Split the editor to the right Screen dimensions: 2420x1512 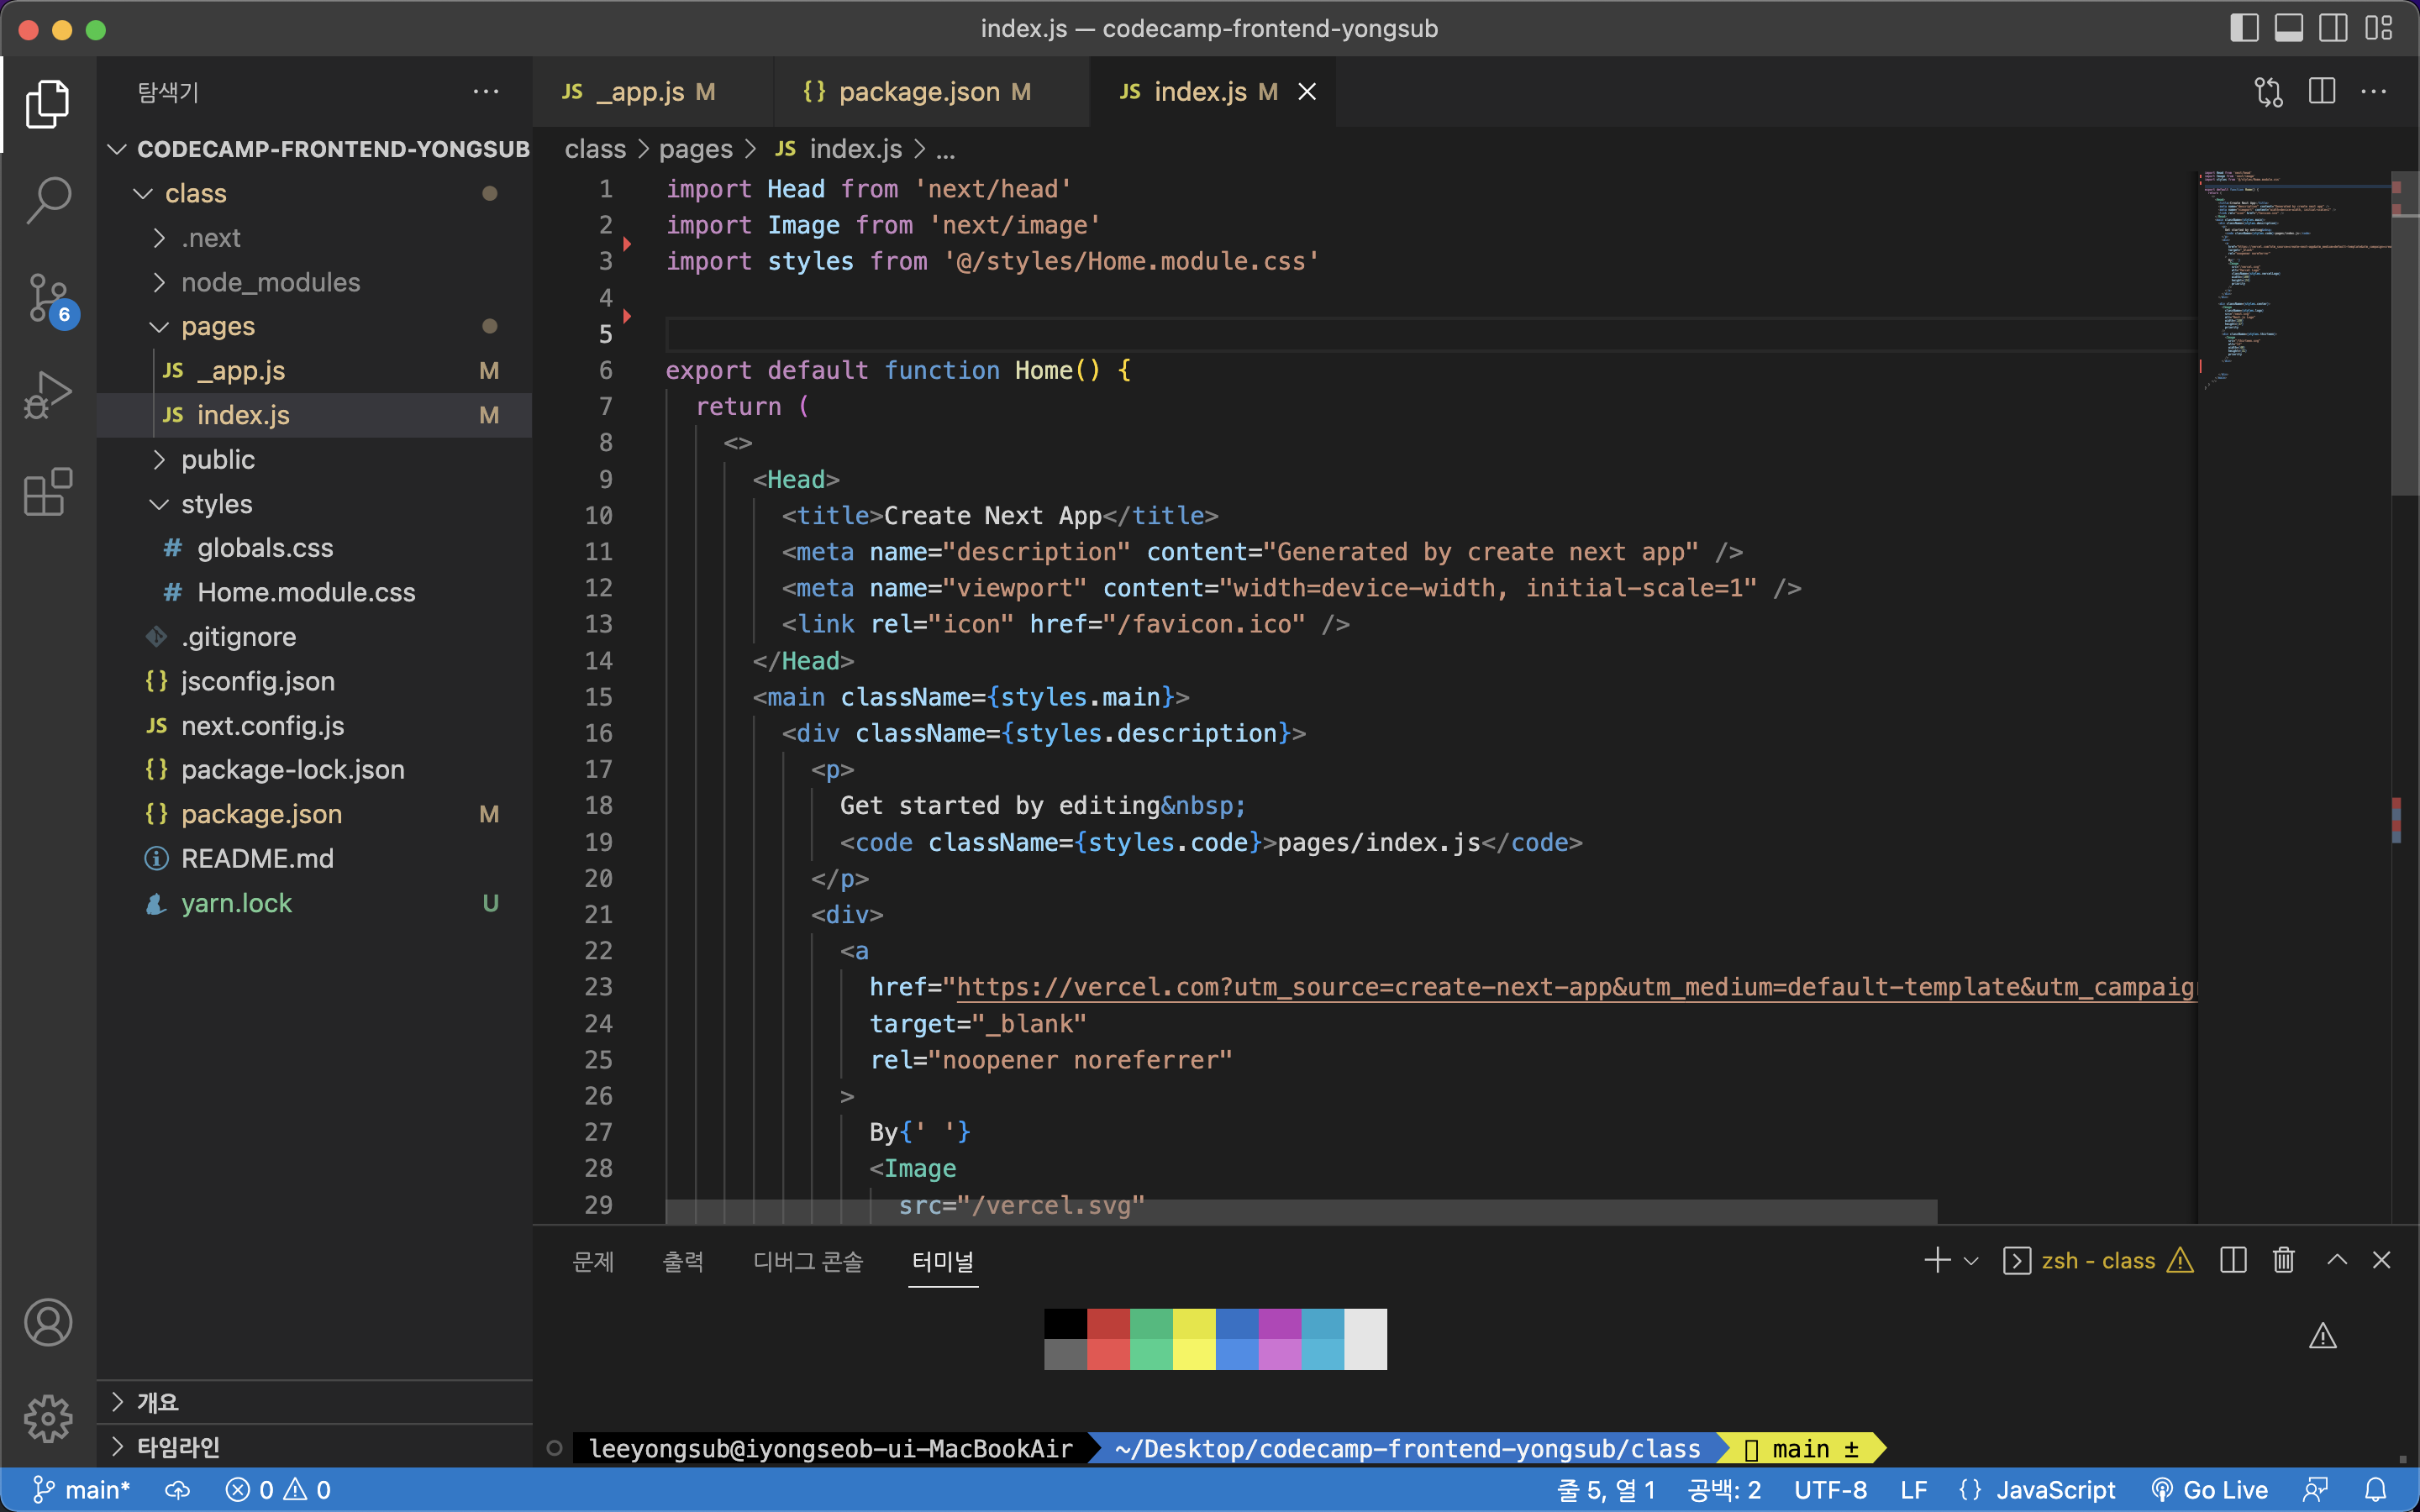(x=2322, y=92)
